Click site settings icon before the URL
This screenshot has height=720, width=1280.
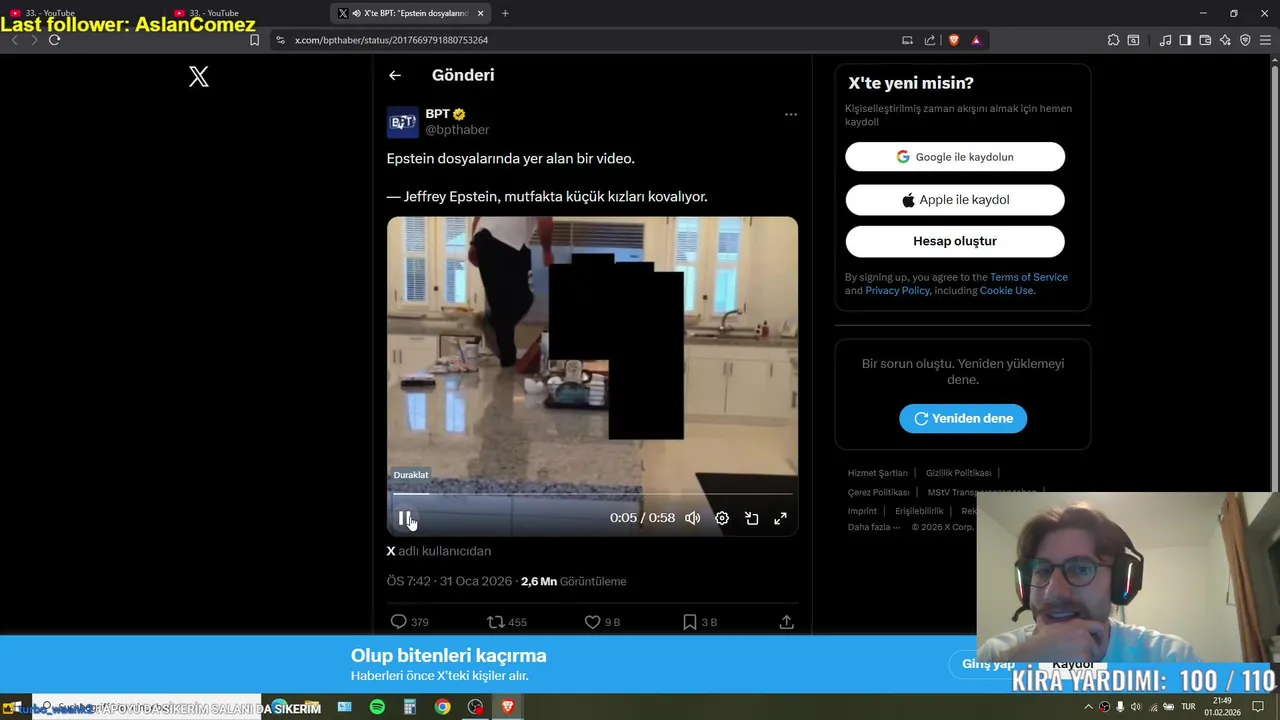click(x=281, y=40)
